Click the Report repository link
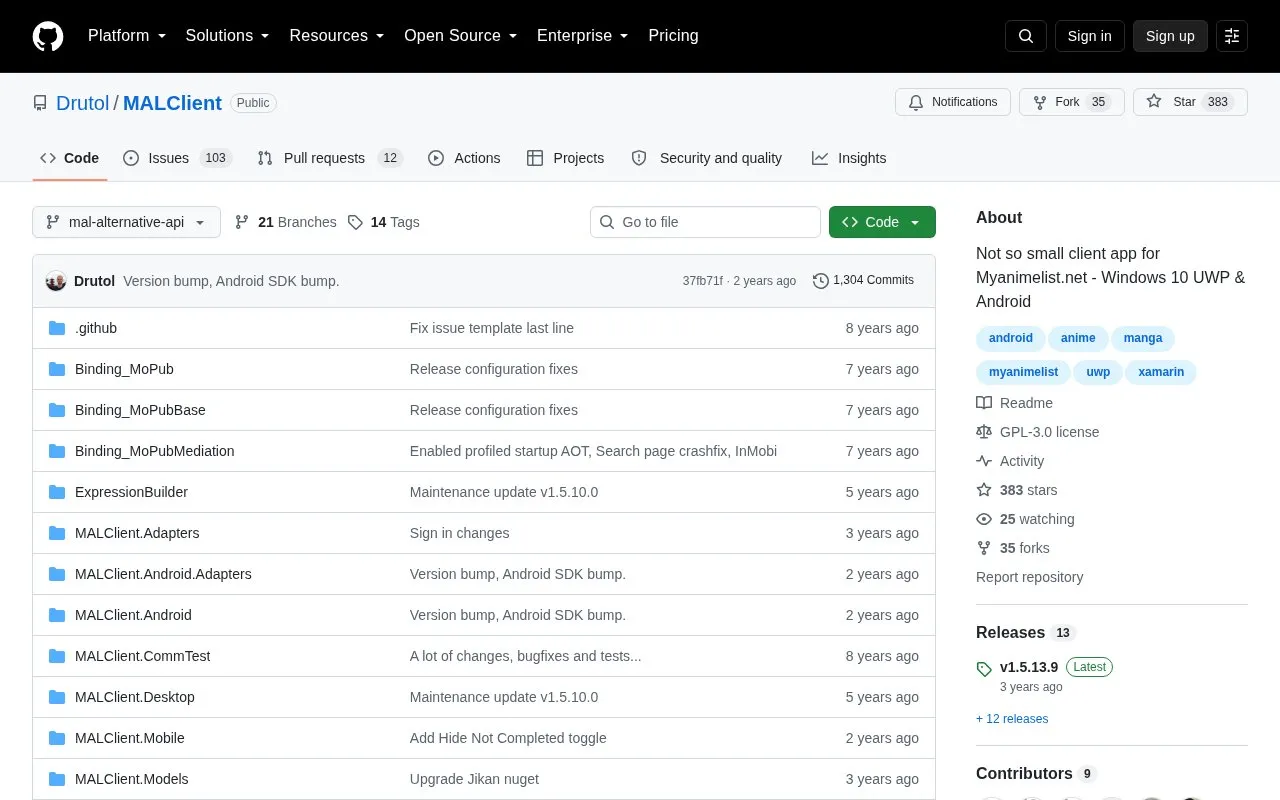 [1029, 577]
